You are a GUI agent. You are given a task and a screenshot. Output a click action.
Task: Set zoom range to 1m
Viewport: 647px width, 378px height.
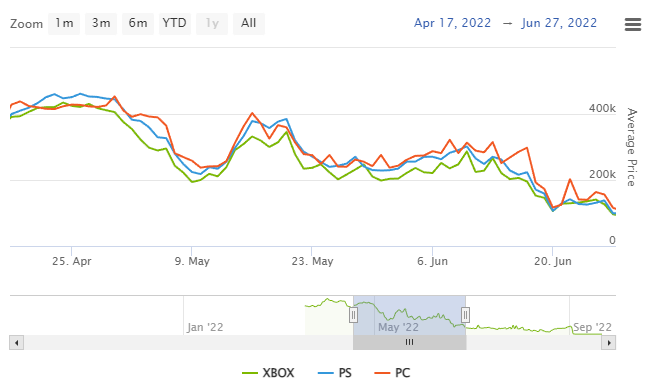(64, 24)
